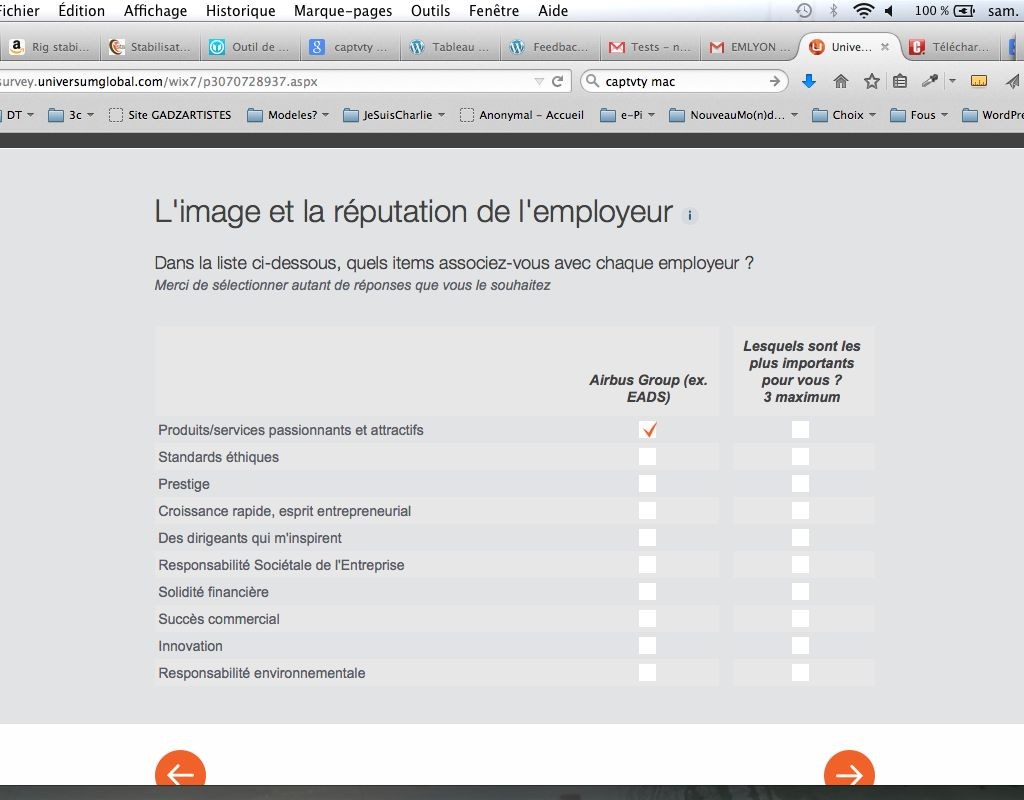This screenshot has width=1024, height=800.
Task: Expand the e-Pi bookmarks folder
Action: 628,115
